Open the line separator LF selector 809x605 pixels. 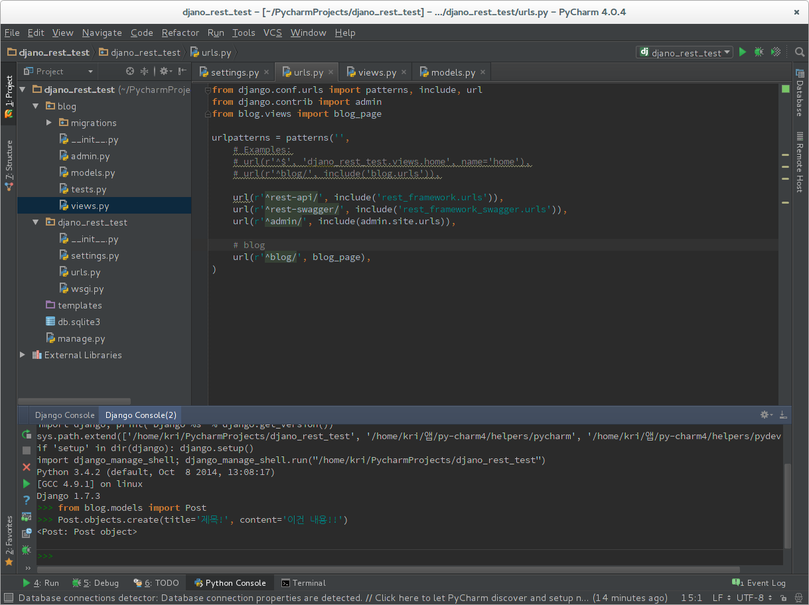point(721,598)
